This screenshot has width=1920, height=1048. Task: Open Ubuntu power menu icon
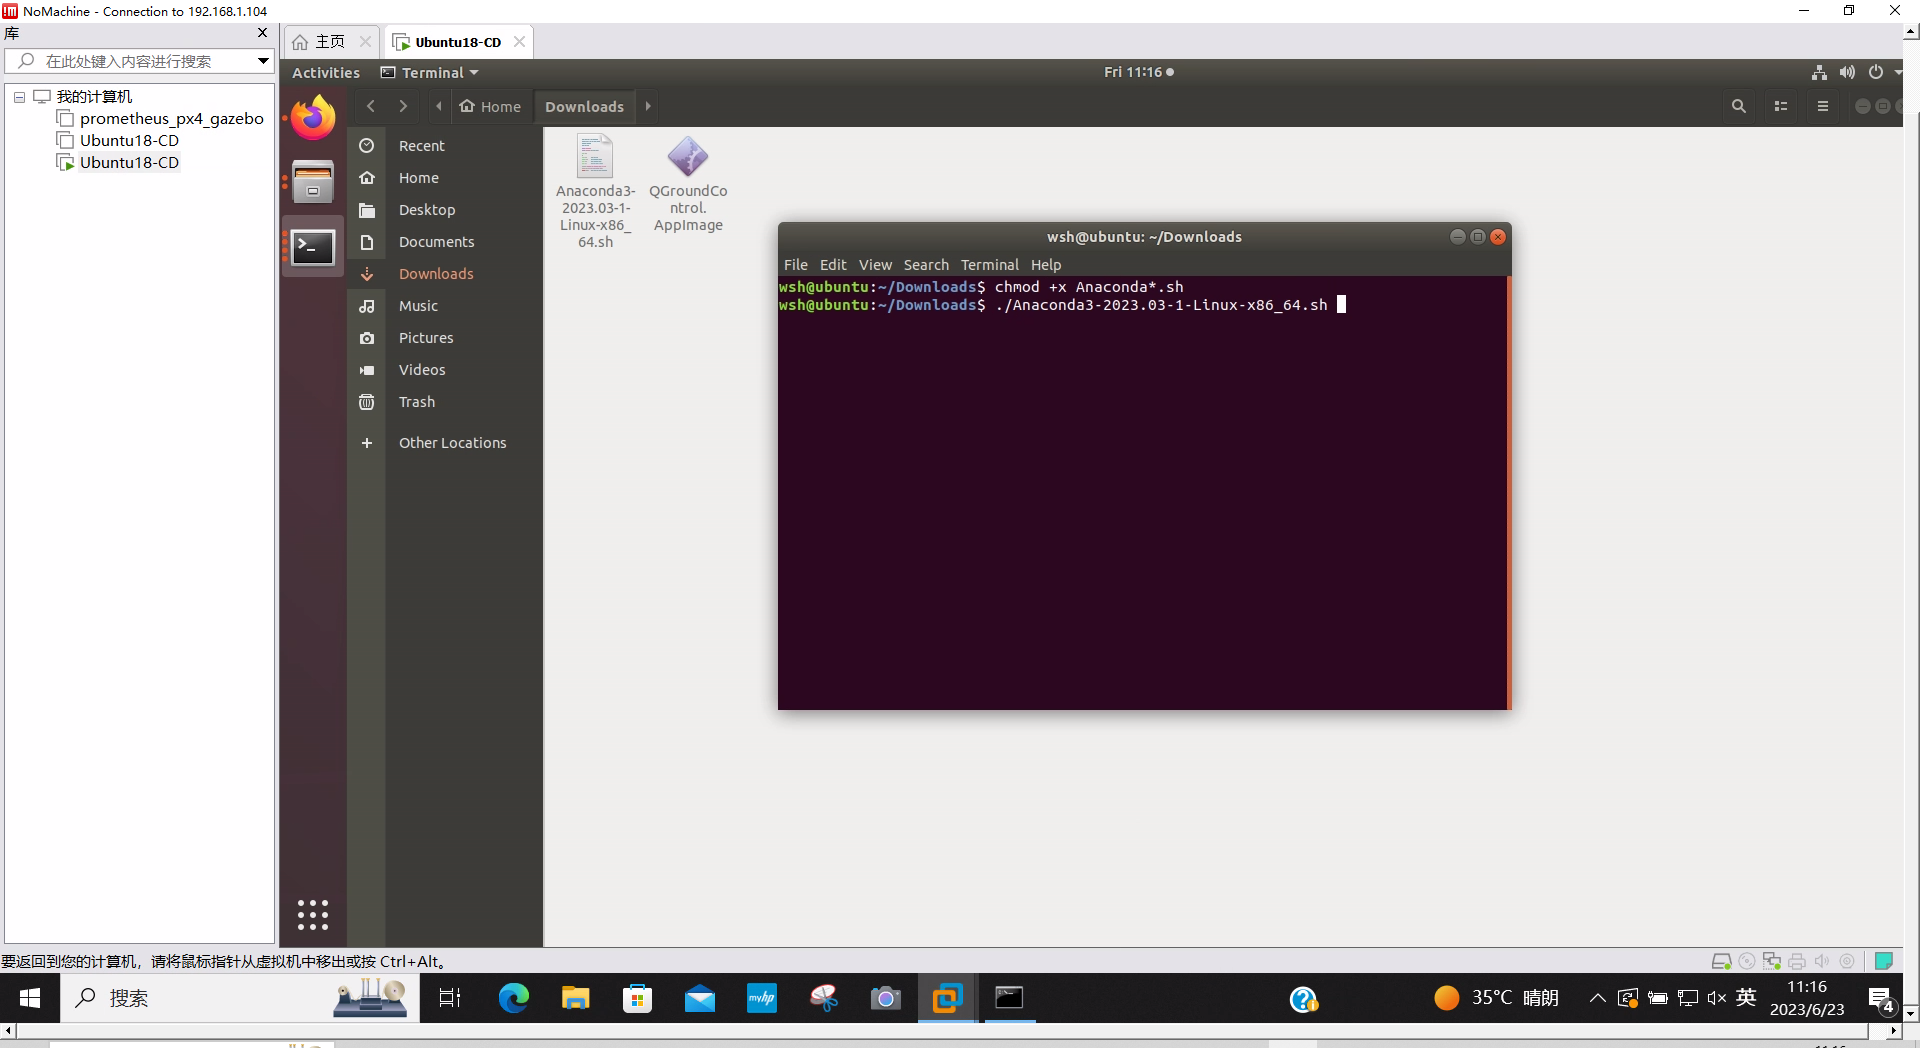click(x=1876, y=72)
